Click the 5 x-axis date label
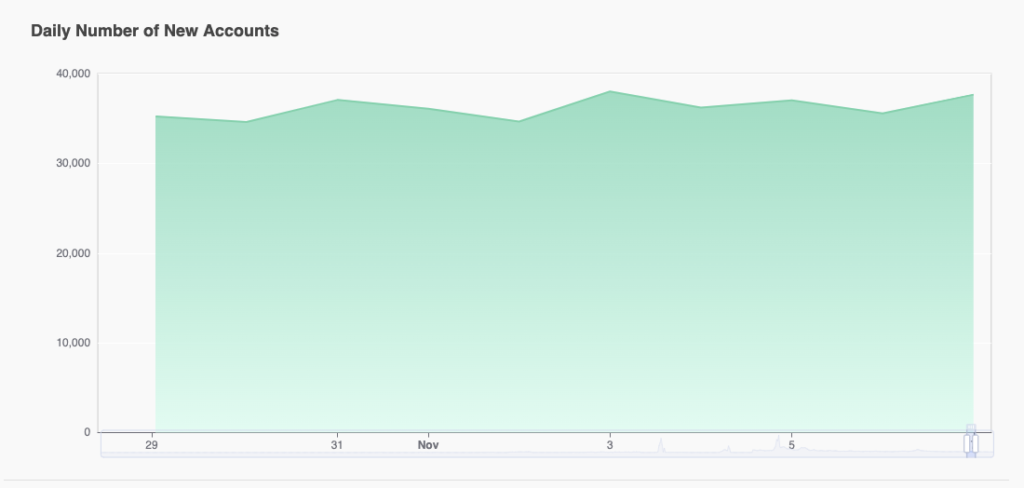The image size is (1024, 488). [x=792, y=445]
